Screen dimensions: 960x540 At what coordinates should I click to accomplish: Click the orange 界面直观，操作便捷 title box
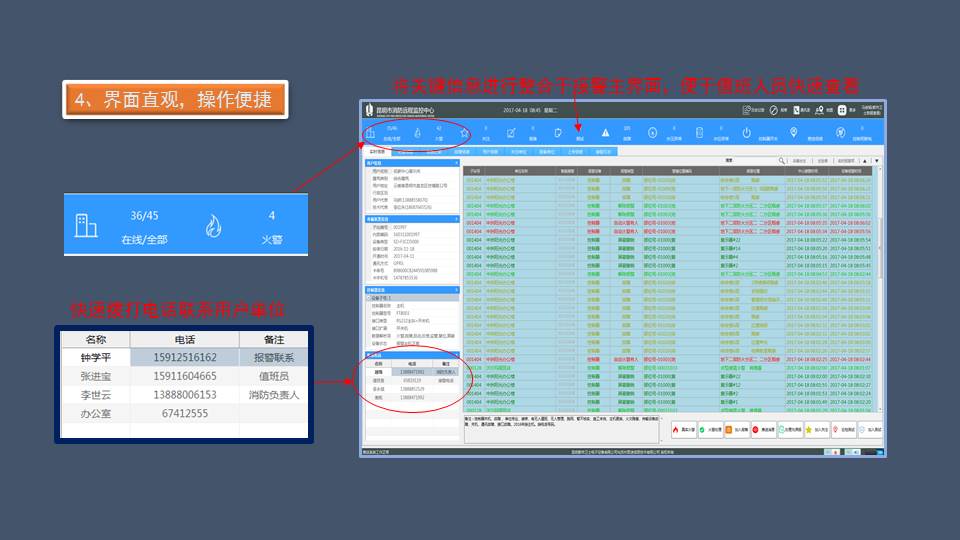[175, 99]
